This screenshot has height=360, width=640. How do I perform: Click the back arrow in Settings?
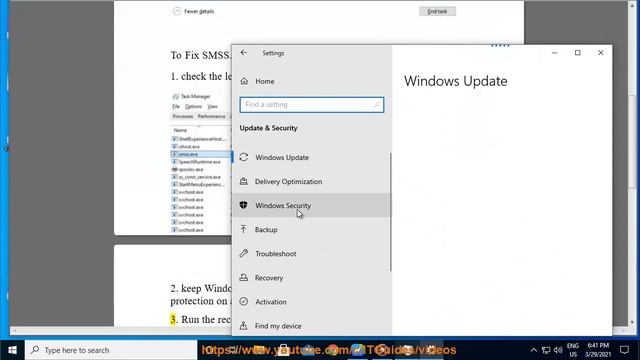[x=244, y=53]
